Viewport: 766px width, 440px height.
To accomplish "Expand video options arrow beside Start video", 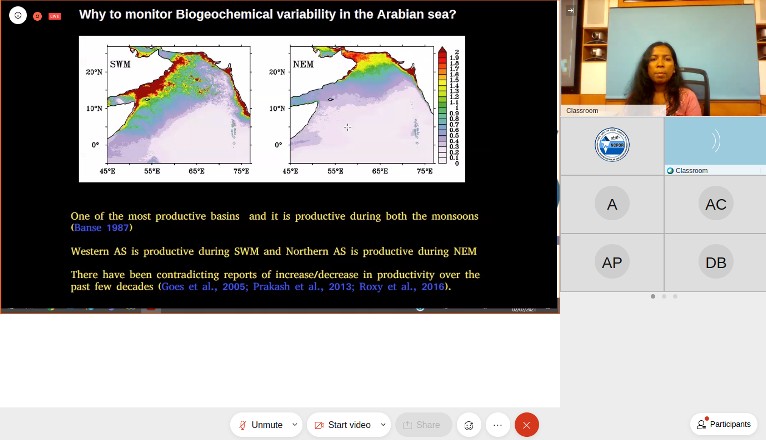I will click(x=383, y=425).
